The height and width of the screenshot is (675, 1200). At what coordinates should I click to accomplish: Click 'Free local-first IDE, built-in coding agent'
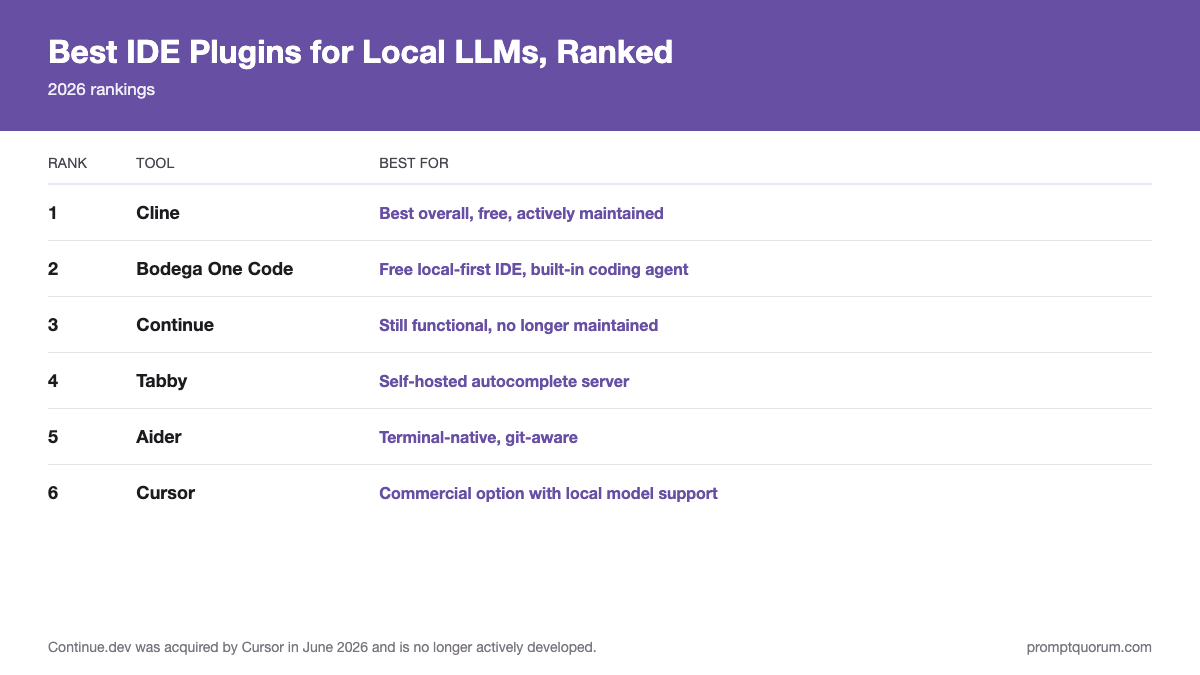(x=534, y=269)
